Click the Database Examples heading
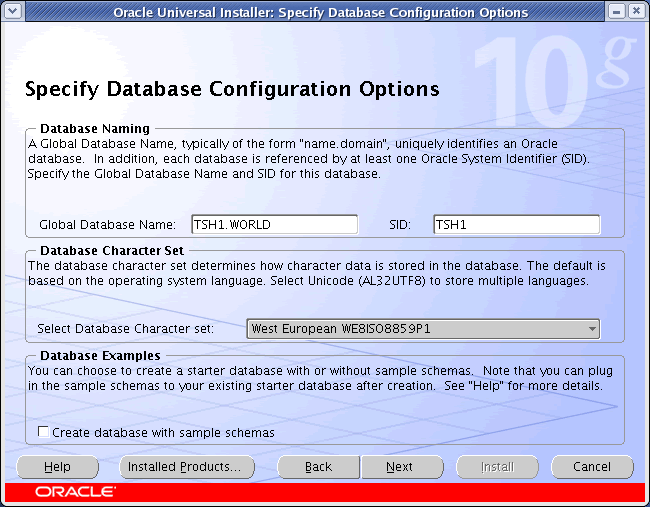The width and height of the screenshot is (650, 507). tap(100, 356)
